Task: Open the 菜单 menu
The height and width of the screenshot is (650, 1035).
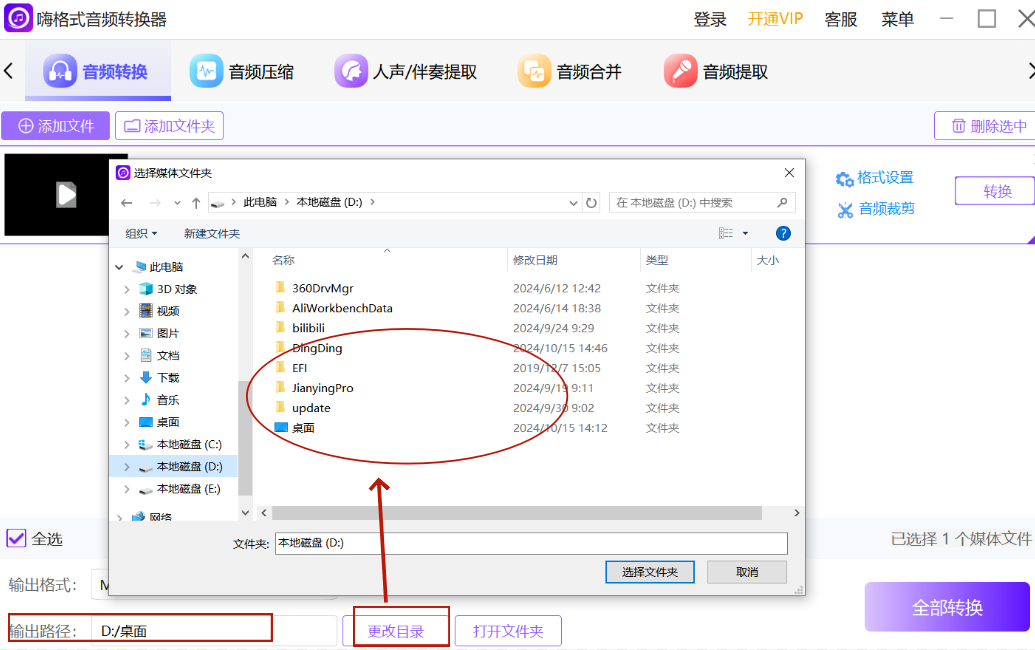Action: tap(897, 19)
